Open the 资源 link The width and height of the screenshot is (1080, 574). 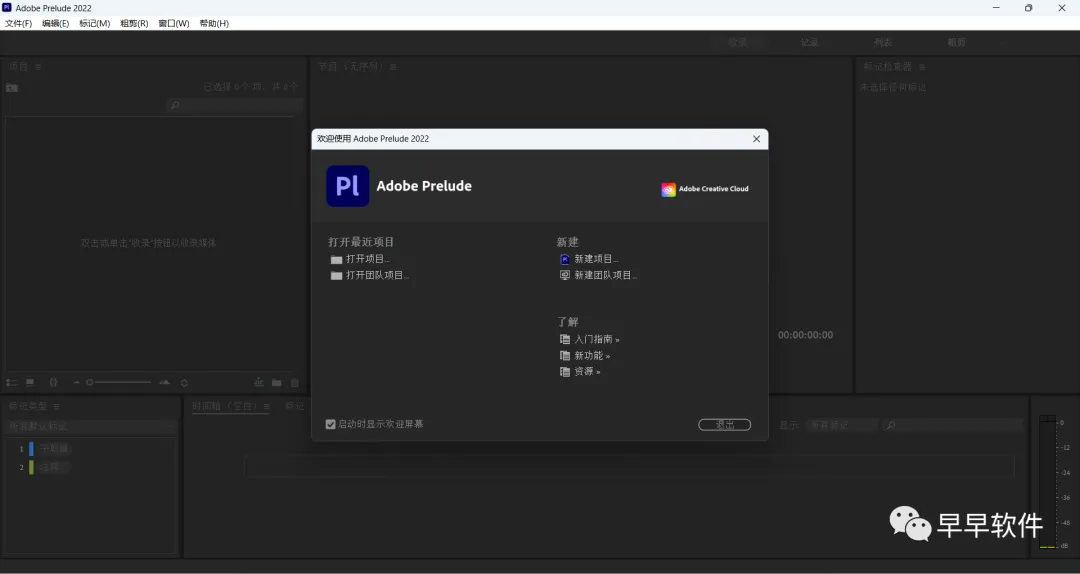click(588, 371)
